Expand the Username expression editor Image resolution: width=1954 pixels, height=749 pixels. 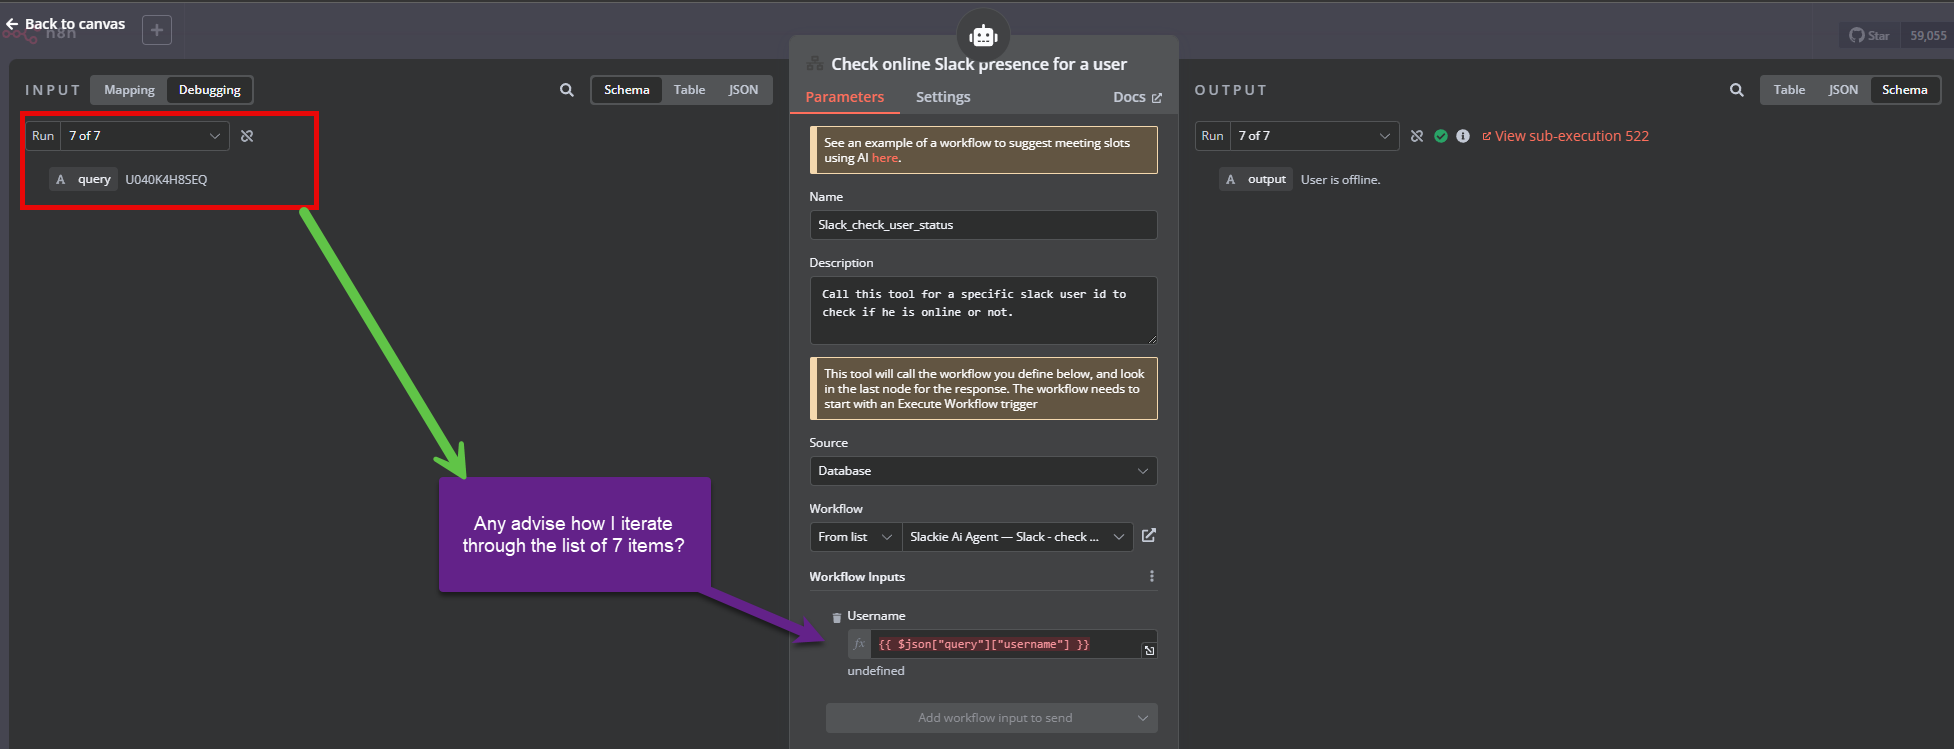pos(1149,650)
